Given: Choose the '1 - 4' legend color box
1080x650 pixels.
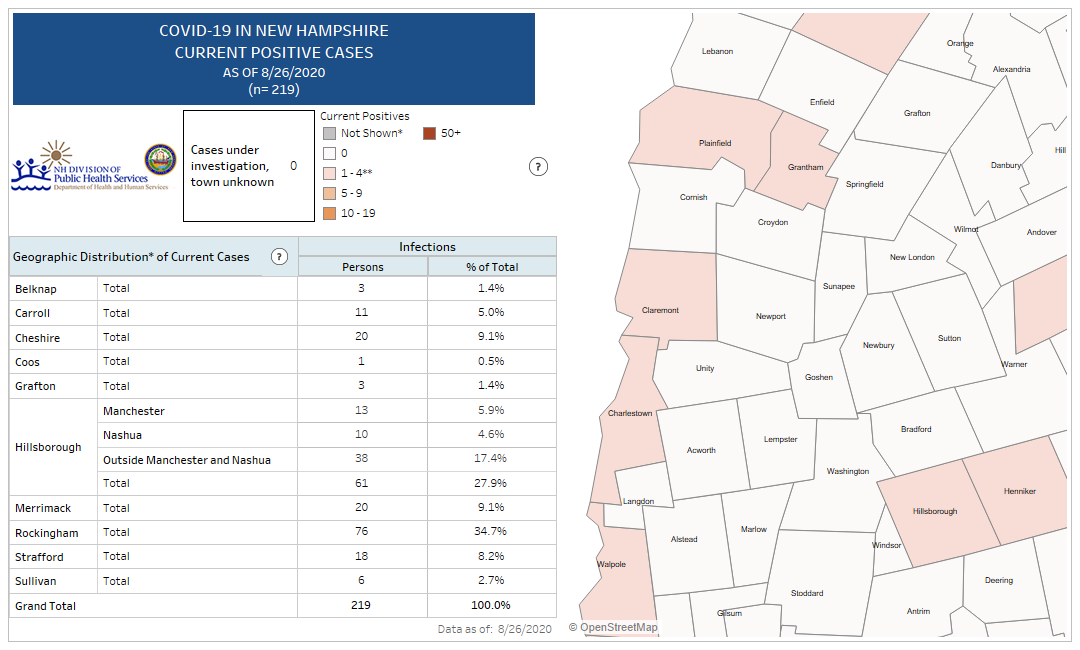Looking at the screenshot, I should pos(328,173).
